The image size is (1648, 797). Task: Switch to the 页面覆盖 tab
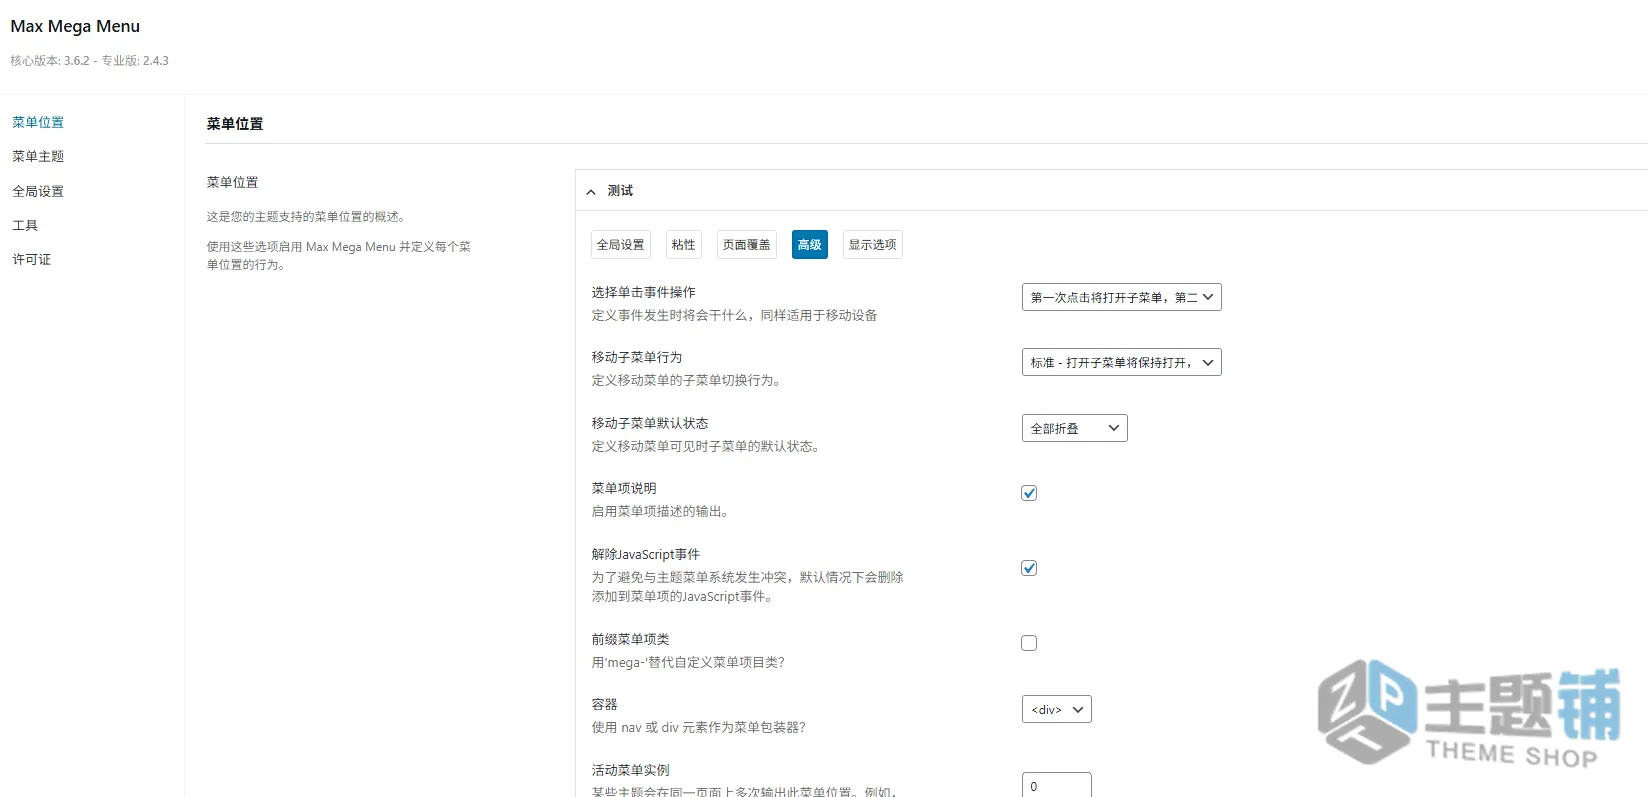tap(747, 245)
